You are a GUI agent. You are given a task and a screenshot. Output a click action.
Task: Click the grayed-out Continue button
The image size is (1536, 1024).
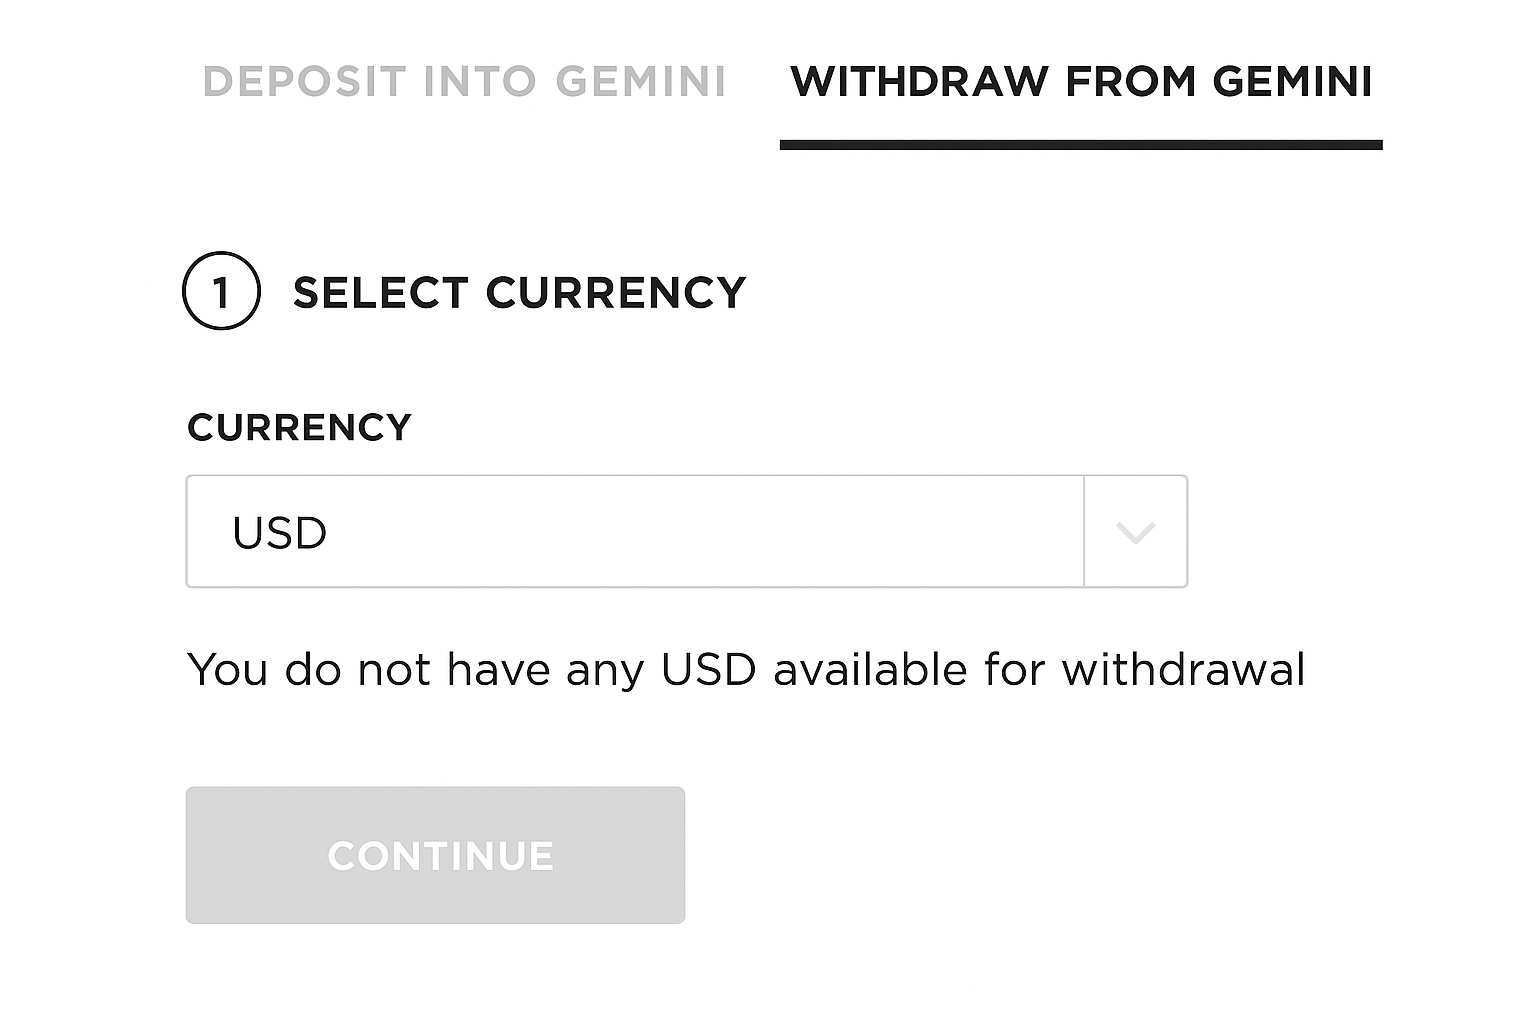(x=435, y=855)
